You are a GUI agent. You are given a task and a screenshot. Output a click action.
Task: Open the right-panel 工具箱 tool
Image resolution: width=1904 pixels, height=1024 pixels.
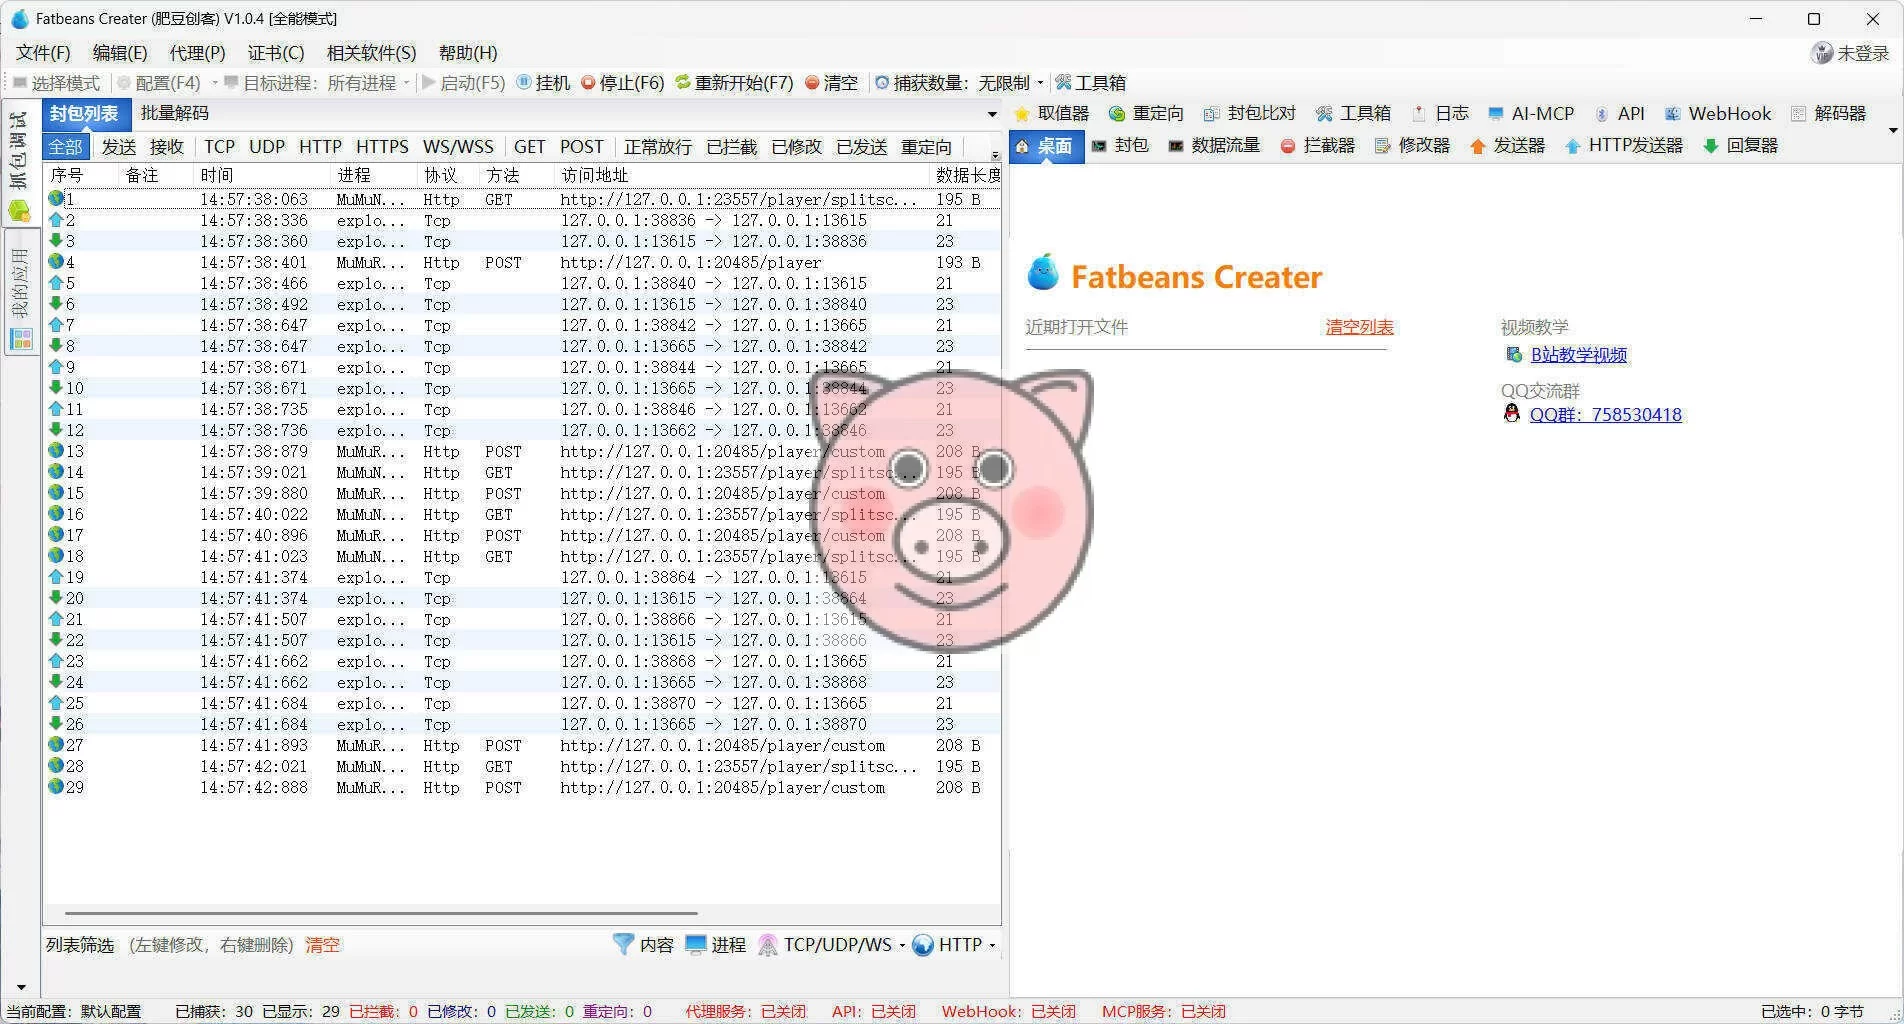[x=1353, y=114]
